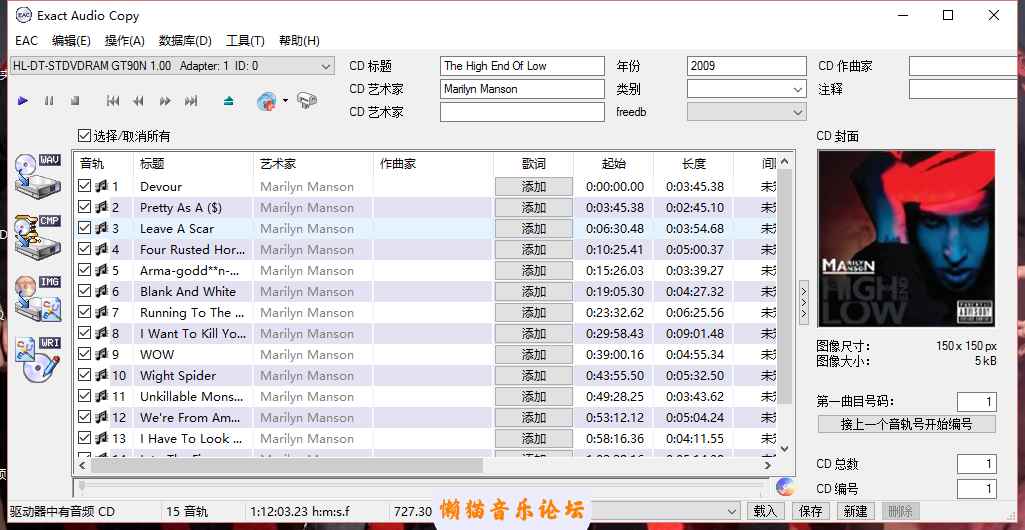Open the 工具(T) menu
Screen dimensions: 1025x530
click(245, 41)
